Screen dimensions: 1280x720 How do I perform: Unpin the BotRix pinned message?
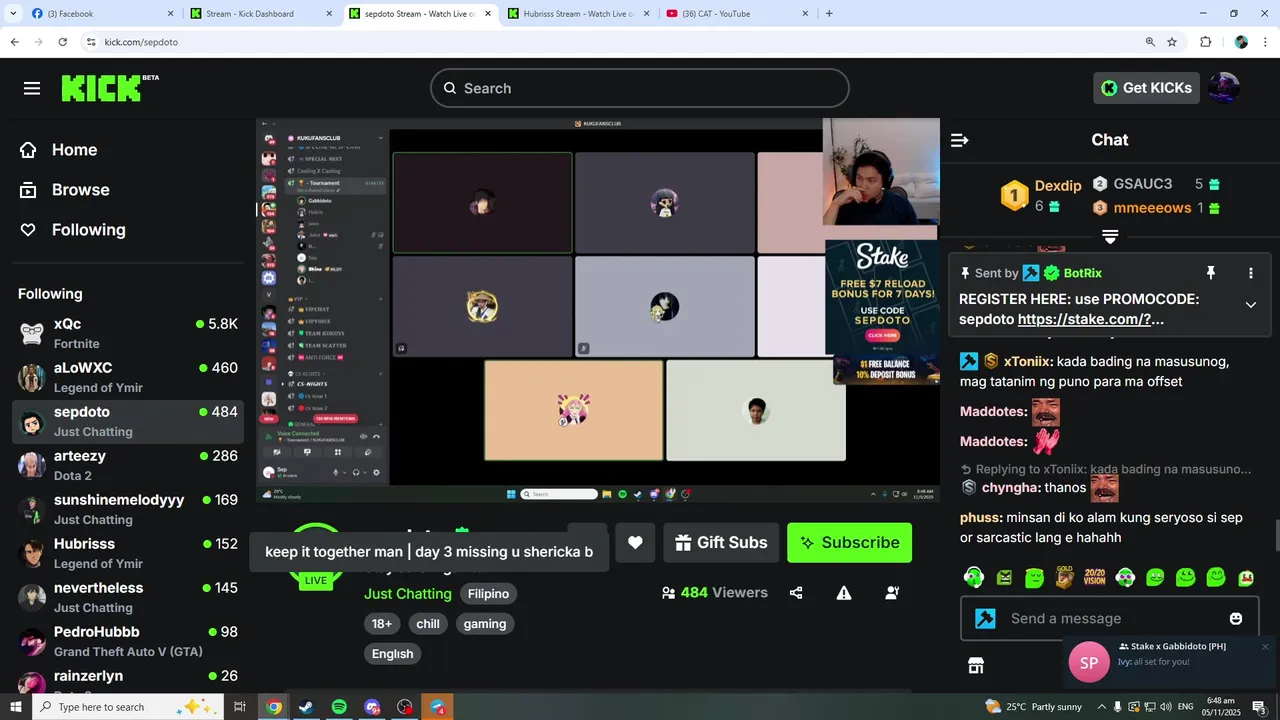pos(1210,273)
